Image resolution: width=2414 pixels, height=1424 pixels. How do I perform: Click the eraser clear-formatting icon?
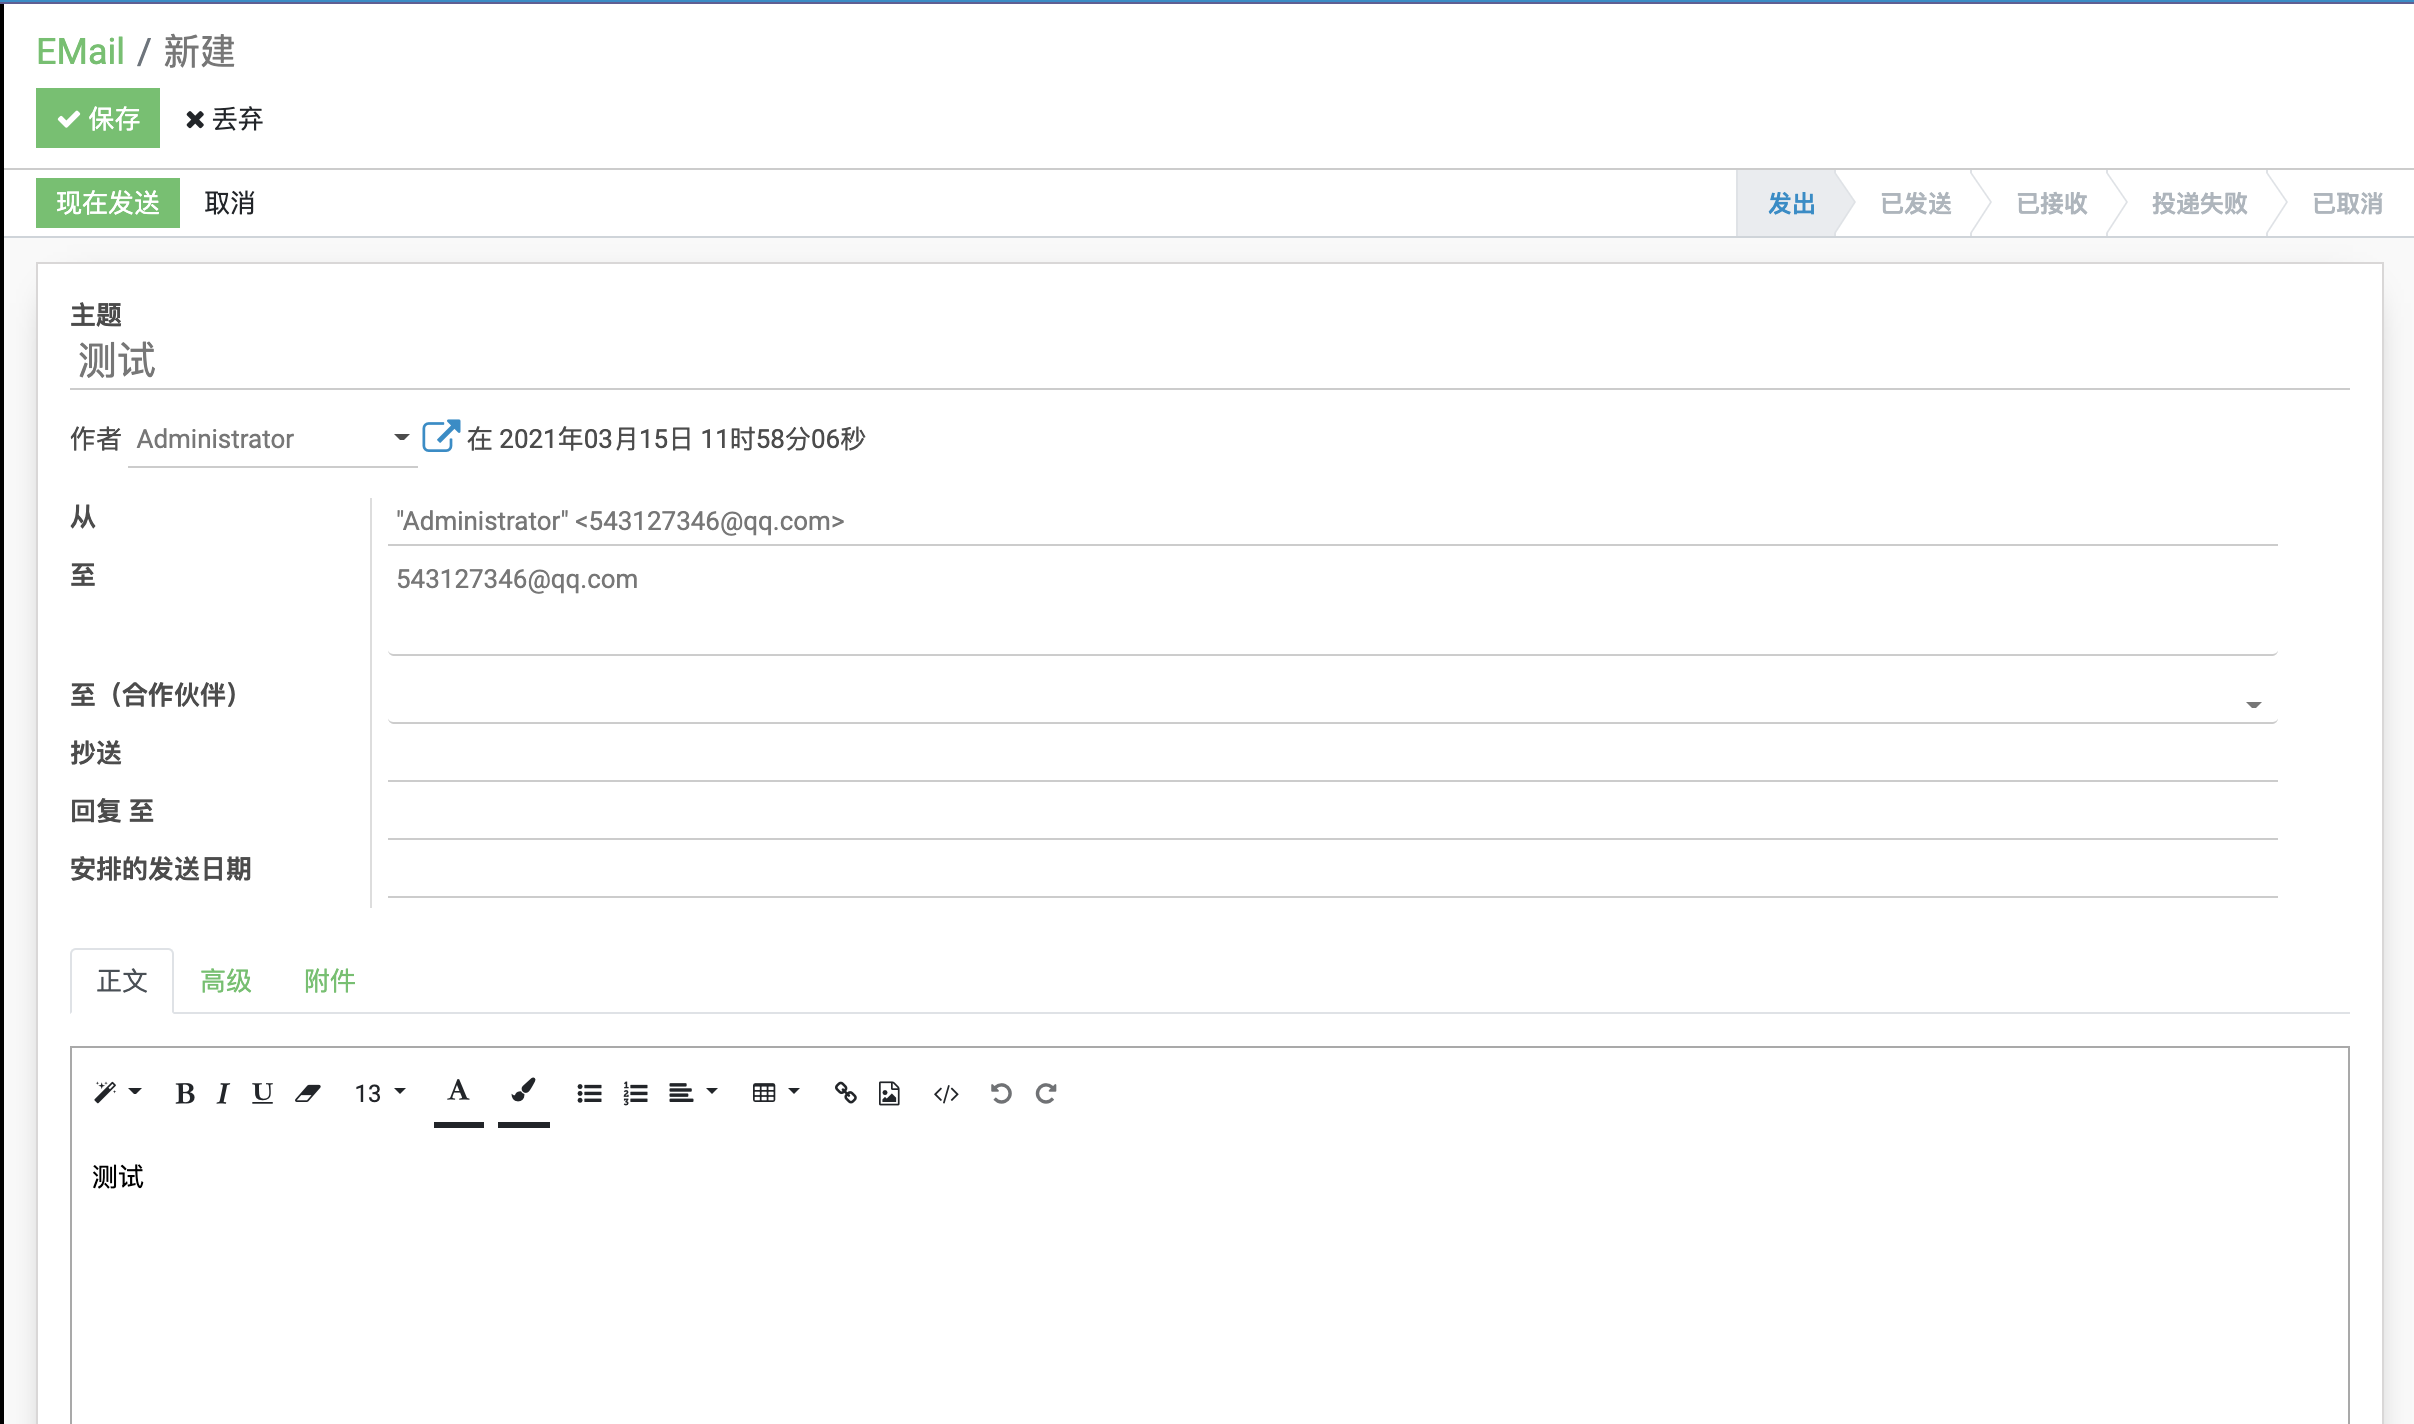click(308, 1094)
